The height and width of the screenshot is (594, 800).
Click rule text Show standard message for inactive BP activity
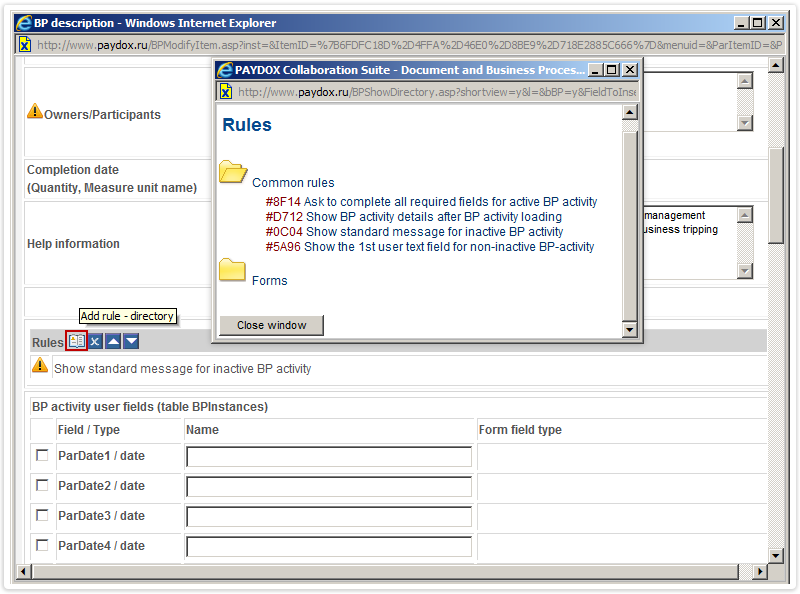[x=183, y=369]
